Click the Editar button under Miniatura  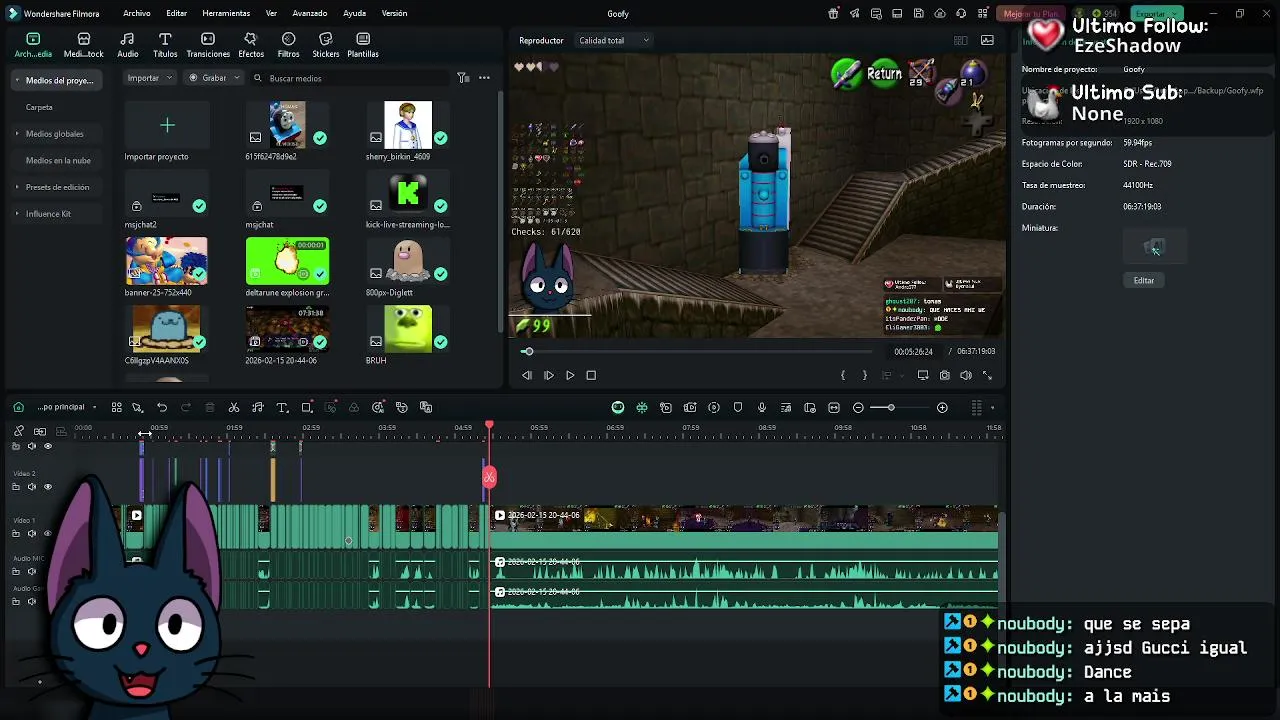click(x=1144, y=280)
